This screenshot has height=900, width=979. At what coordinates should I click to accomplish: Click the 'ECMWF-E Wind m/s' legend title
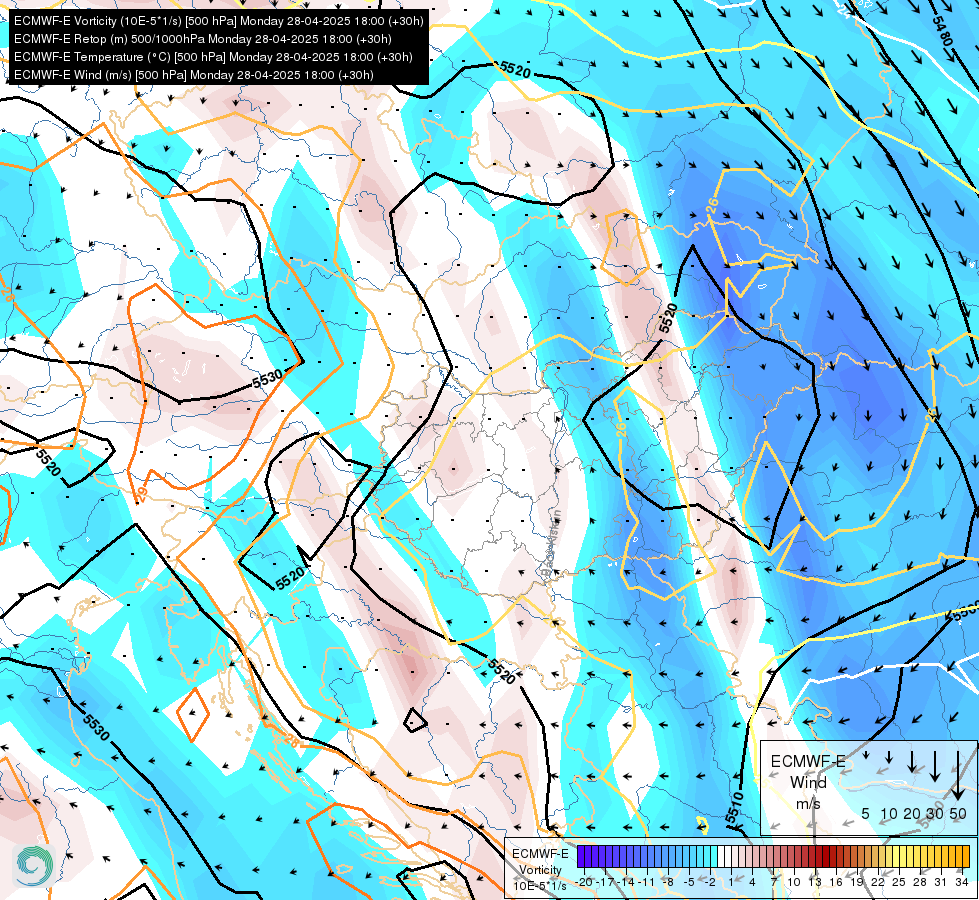coord(808,783)
